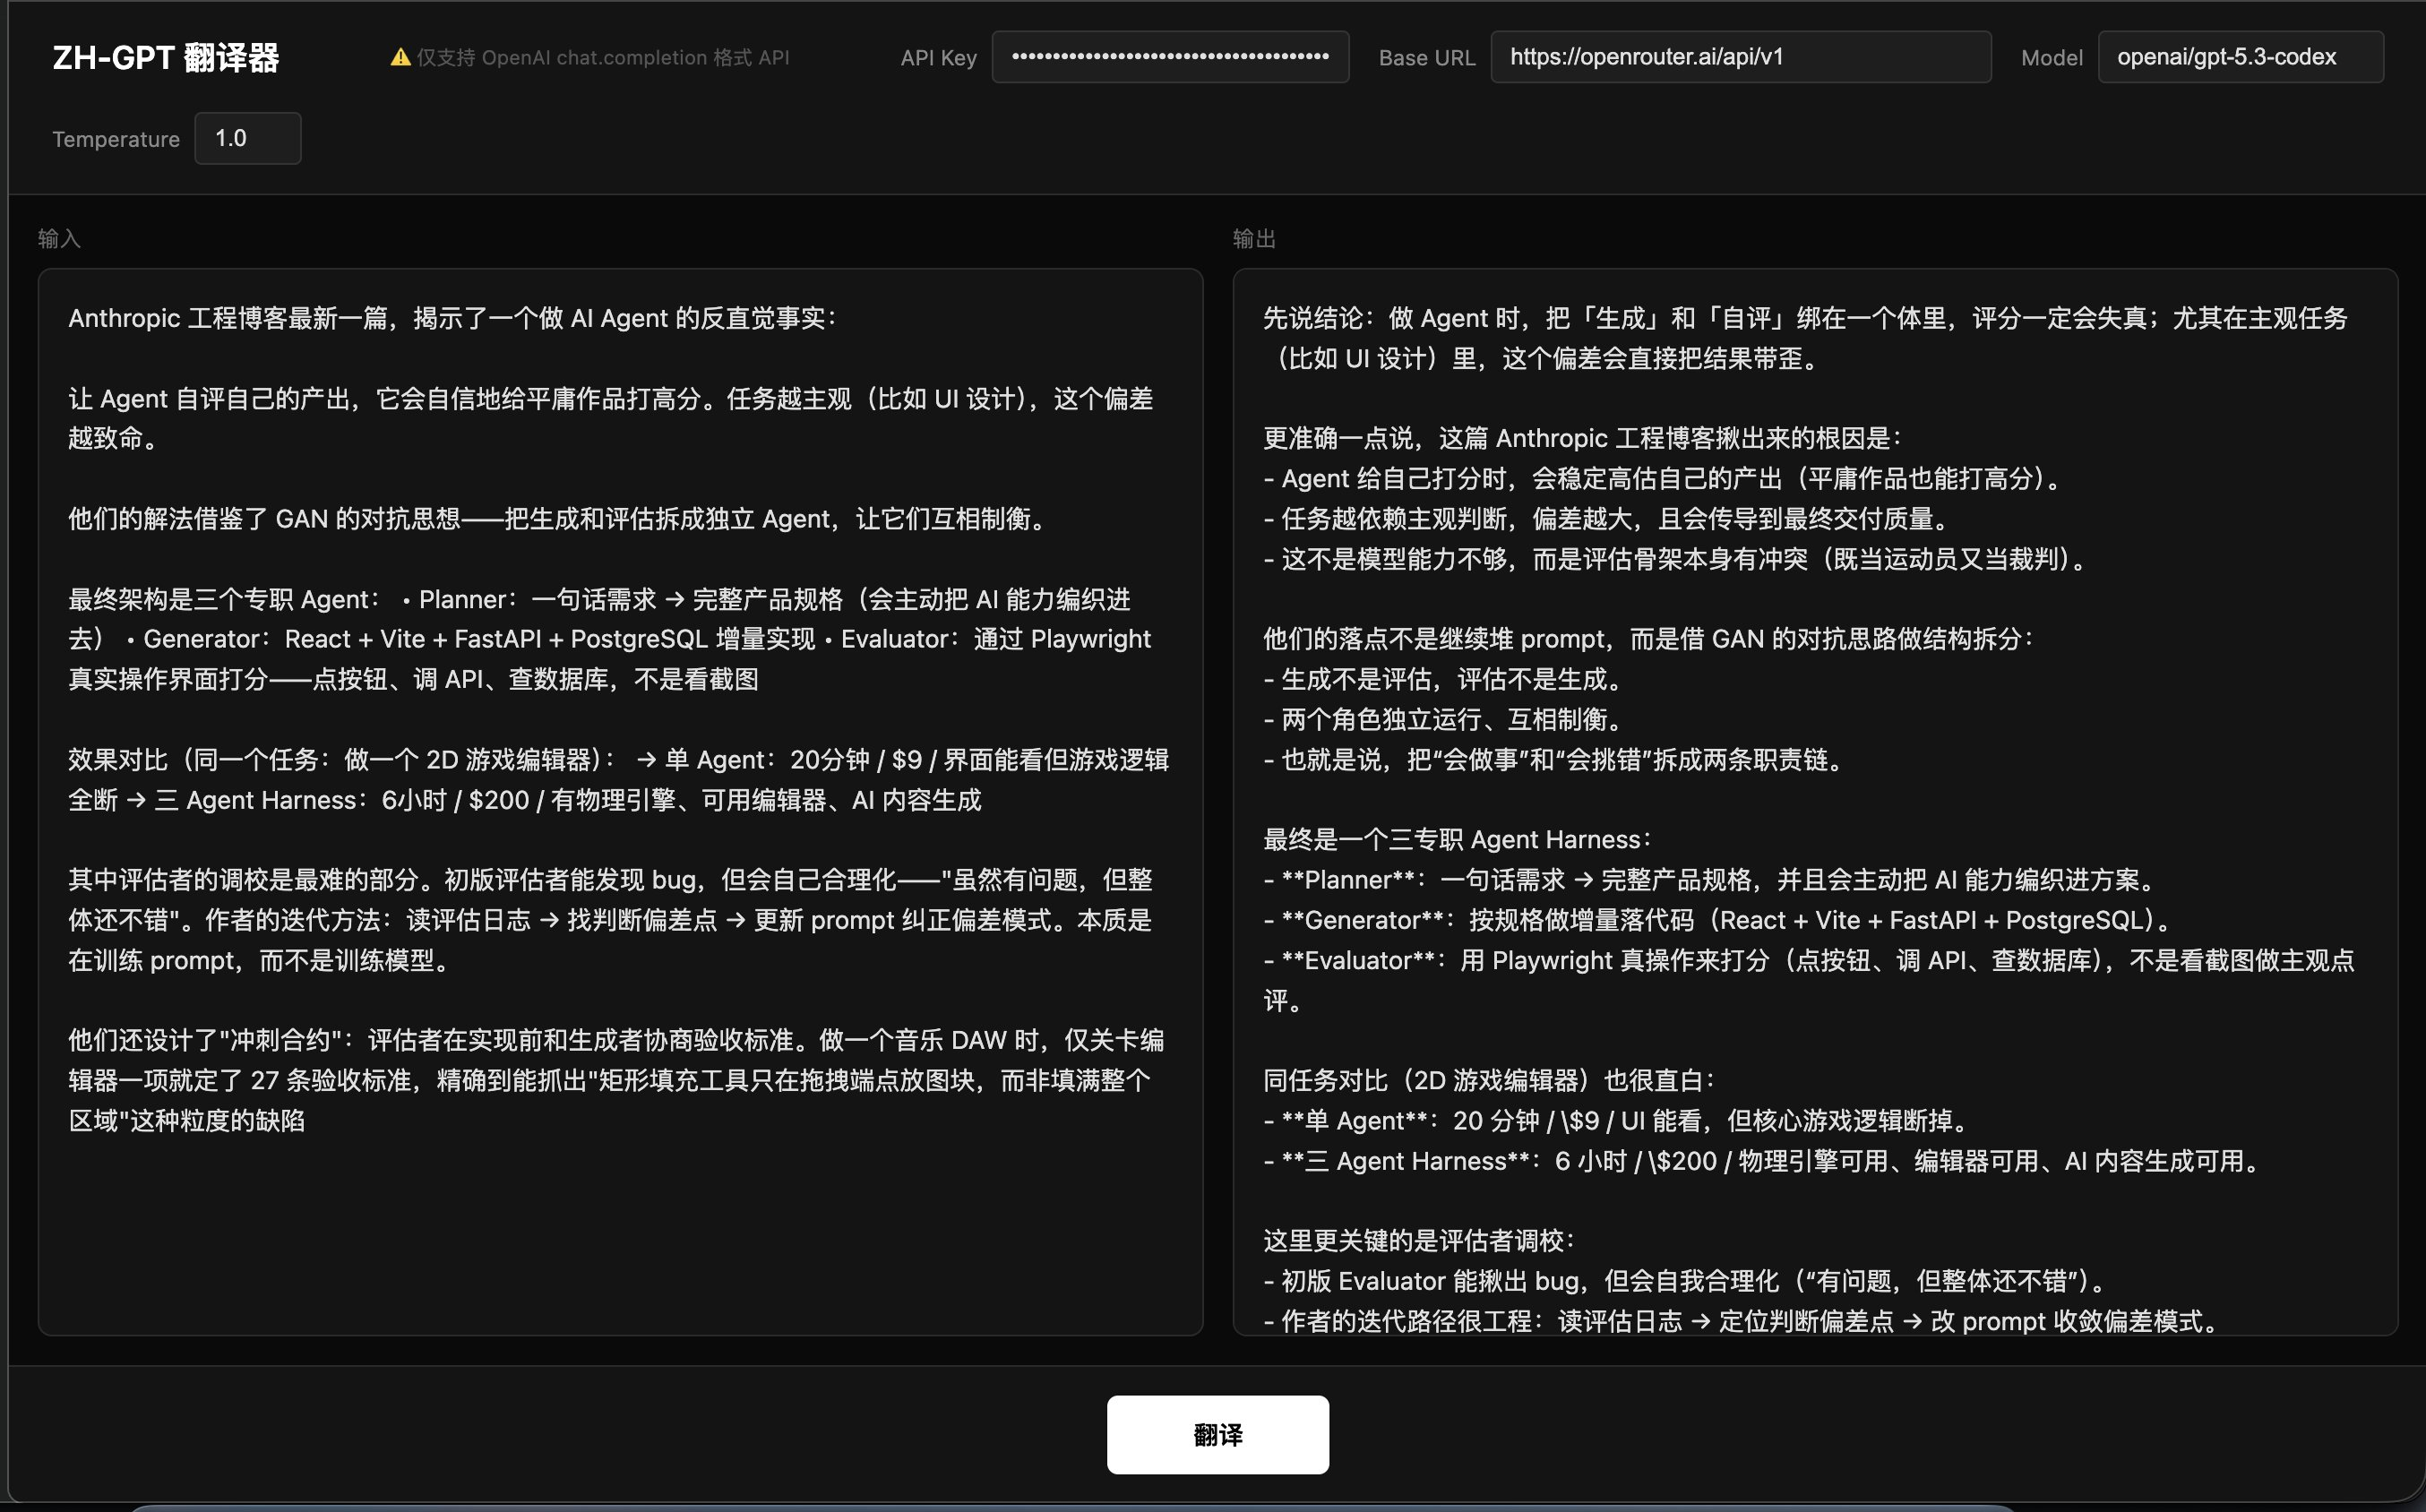Image resolution: width=2426 pixels, height=1512 pixels.
Task: Click the Temperature label
Action: pos(116,139)
